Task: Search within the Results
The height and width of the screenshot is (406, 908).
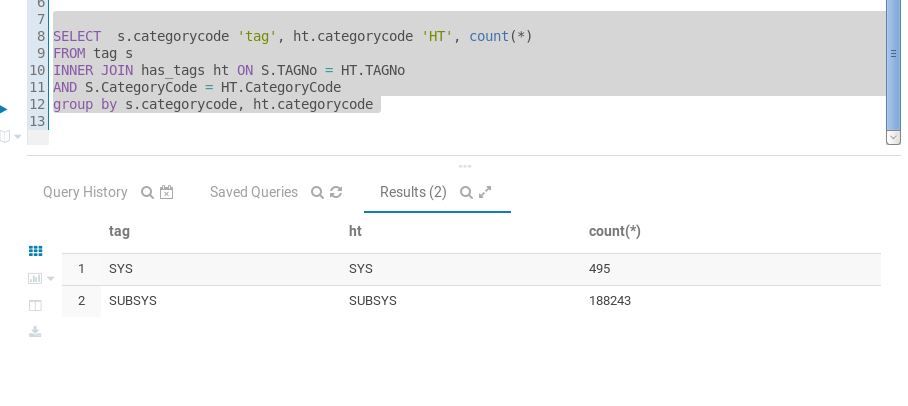Action: click(466, 192)
